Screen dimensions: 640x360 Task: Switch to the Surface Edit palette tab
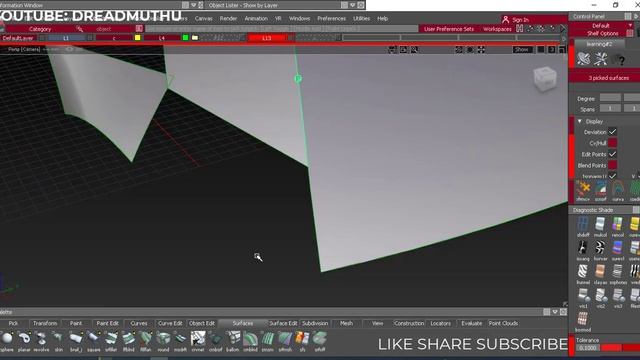tap(283, 323)
